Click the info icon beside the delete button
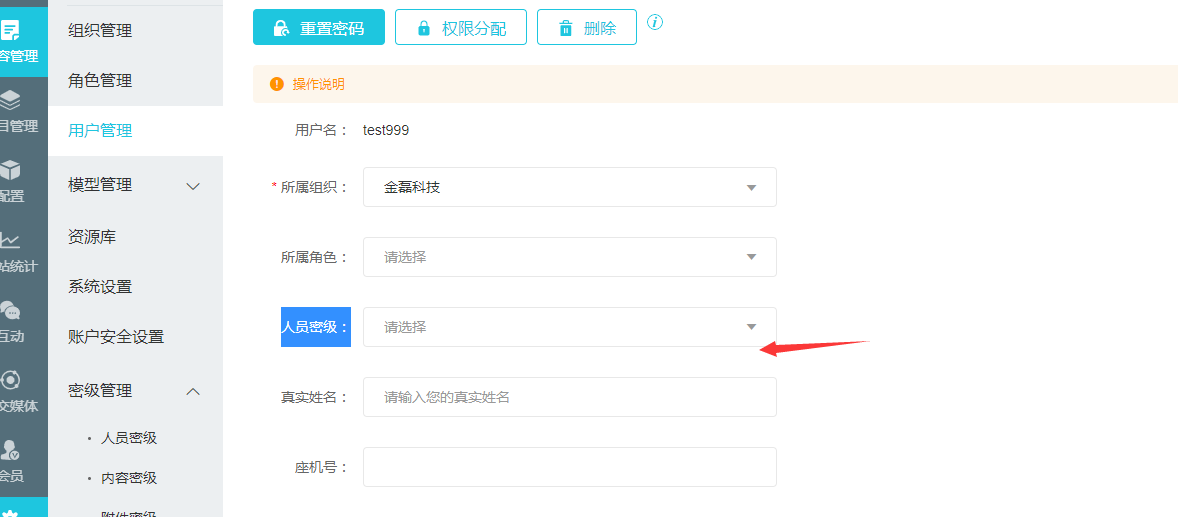 (x=655, y=22)
